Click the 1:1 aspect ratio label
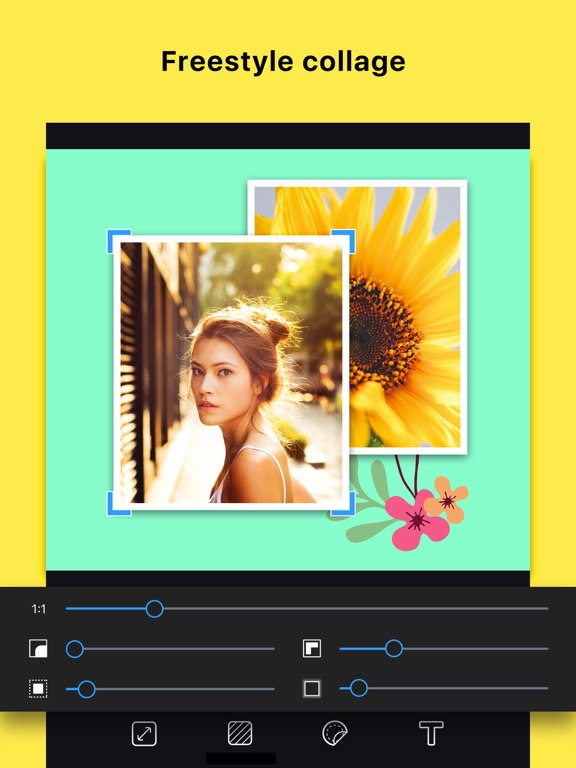Viewport: 576px width, 768px height. [39, 609]
